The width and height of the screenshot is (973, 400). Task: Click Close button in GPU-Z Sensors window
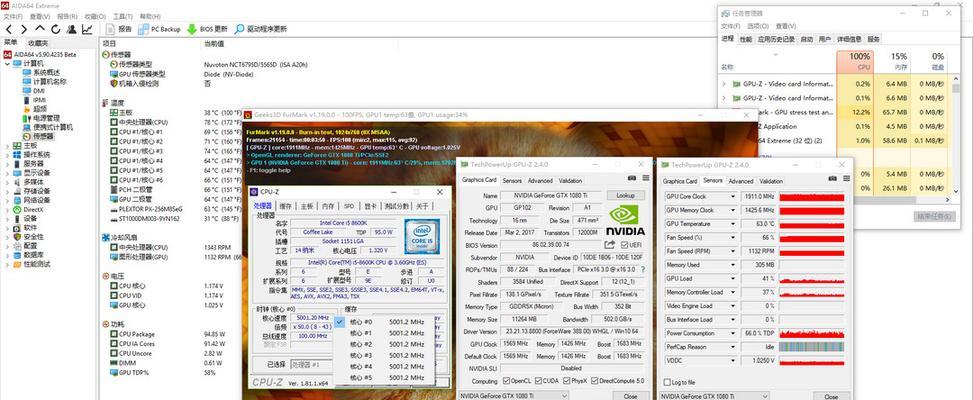(x=831, y=396)
